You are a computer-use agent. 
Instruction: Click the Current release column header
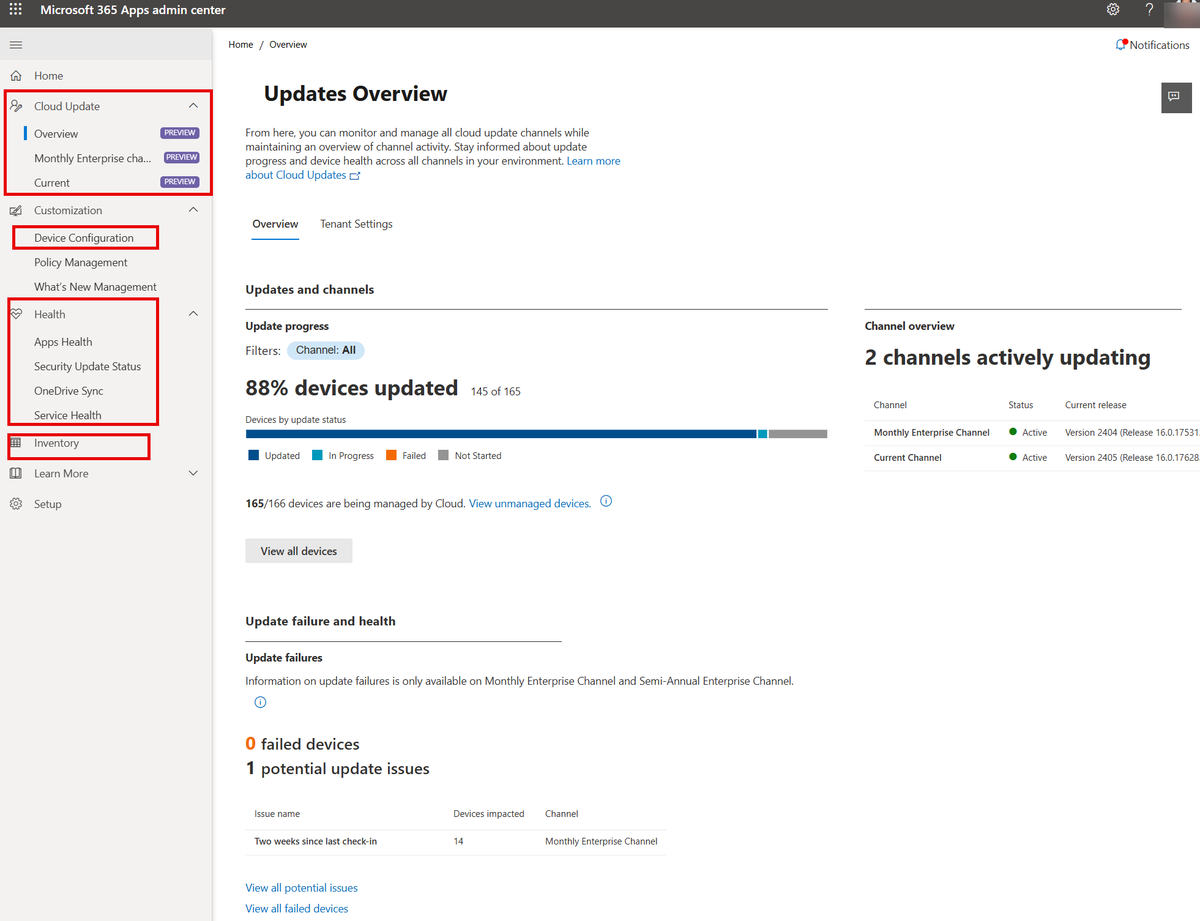tap(1095, 405)
